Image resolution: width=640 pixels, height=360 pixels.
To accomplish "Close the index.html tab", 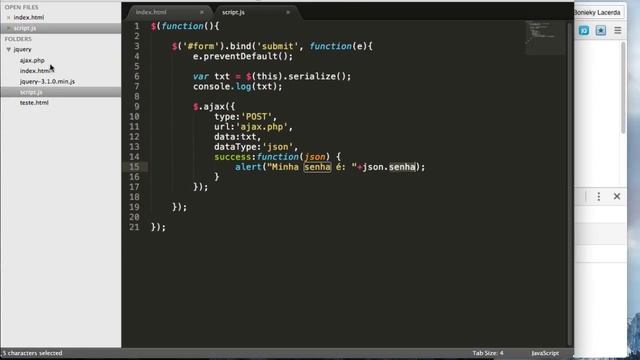I will [202, 12].
